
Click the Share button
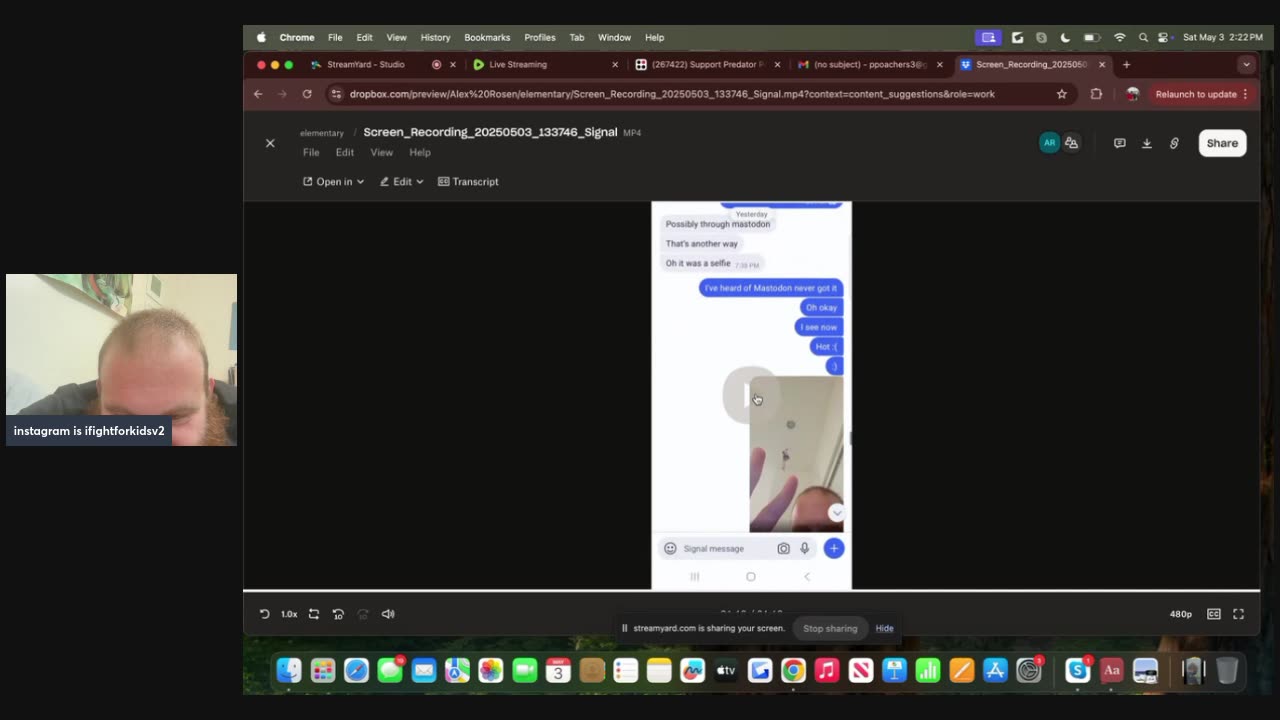coord(1222,143)
